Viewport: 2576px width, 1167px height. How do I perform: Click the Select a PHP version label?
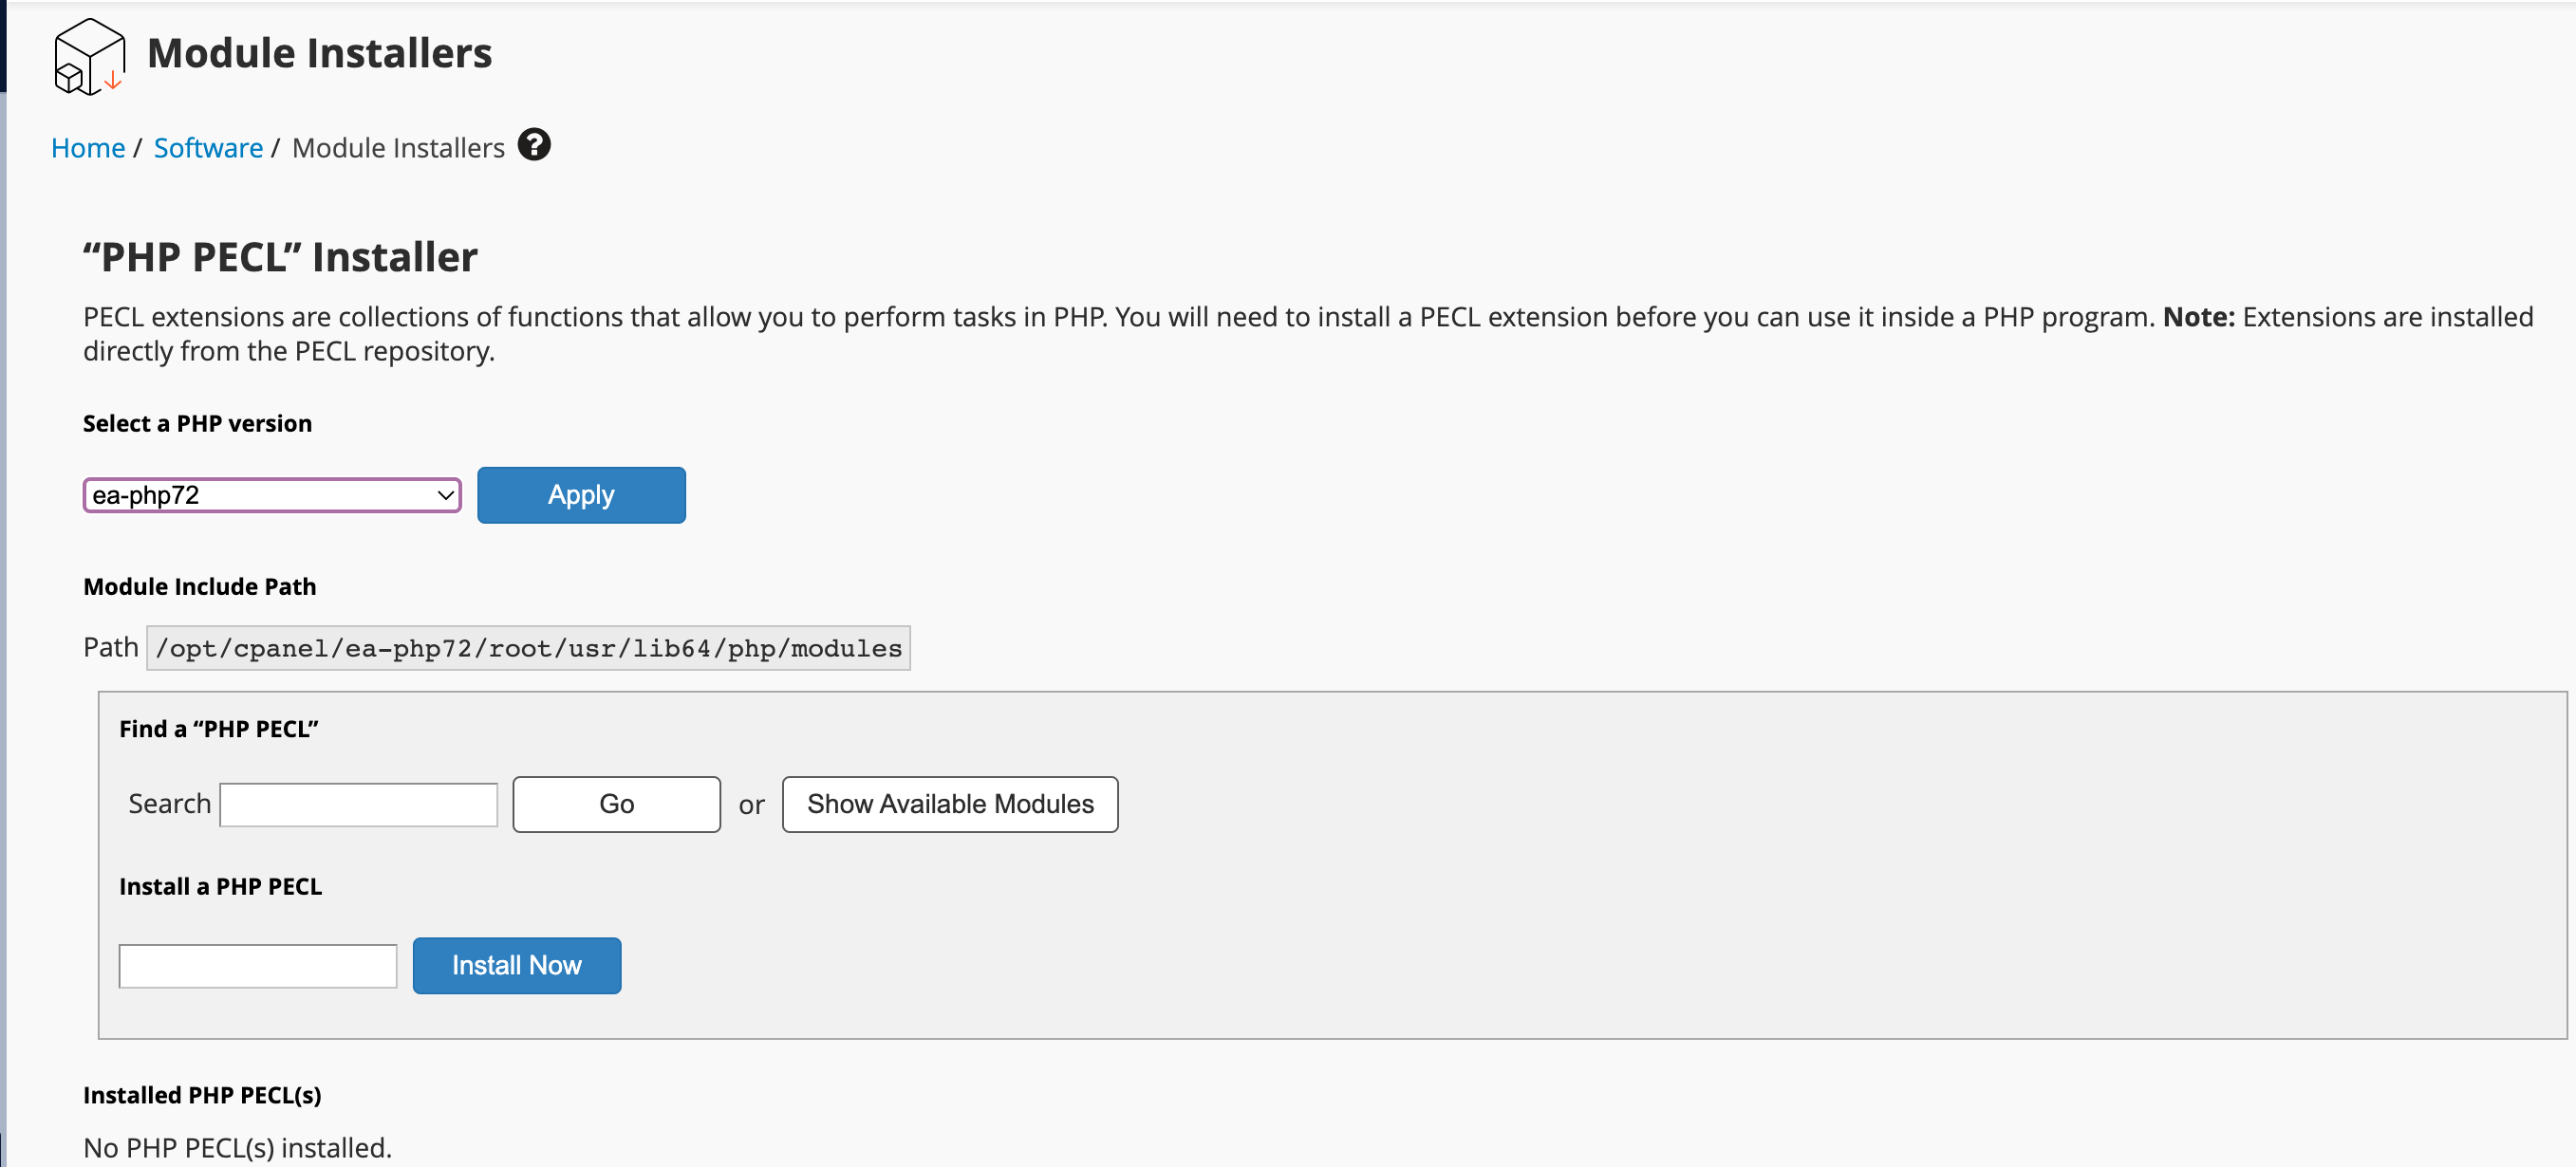click(197, 423)
